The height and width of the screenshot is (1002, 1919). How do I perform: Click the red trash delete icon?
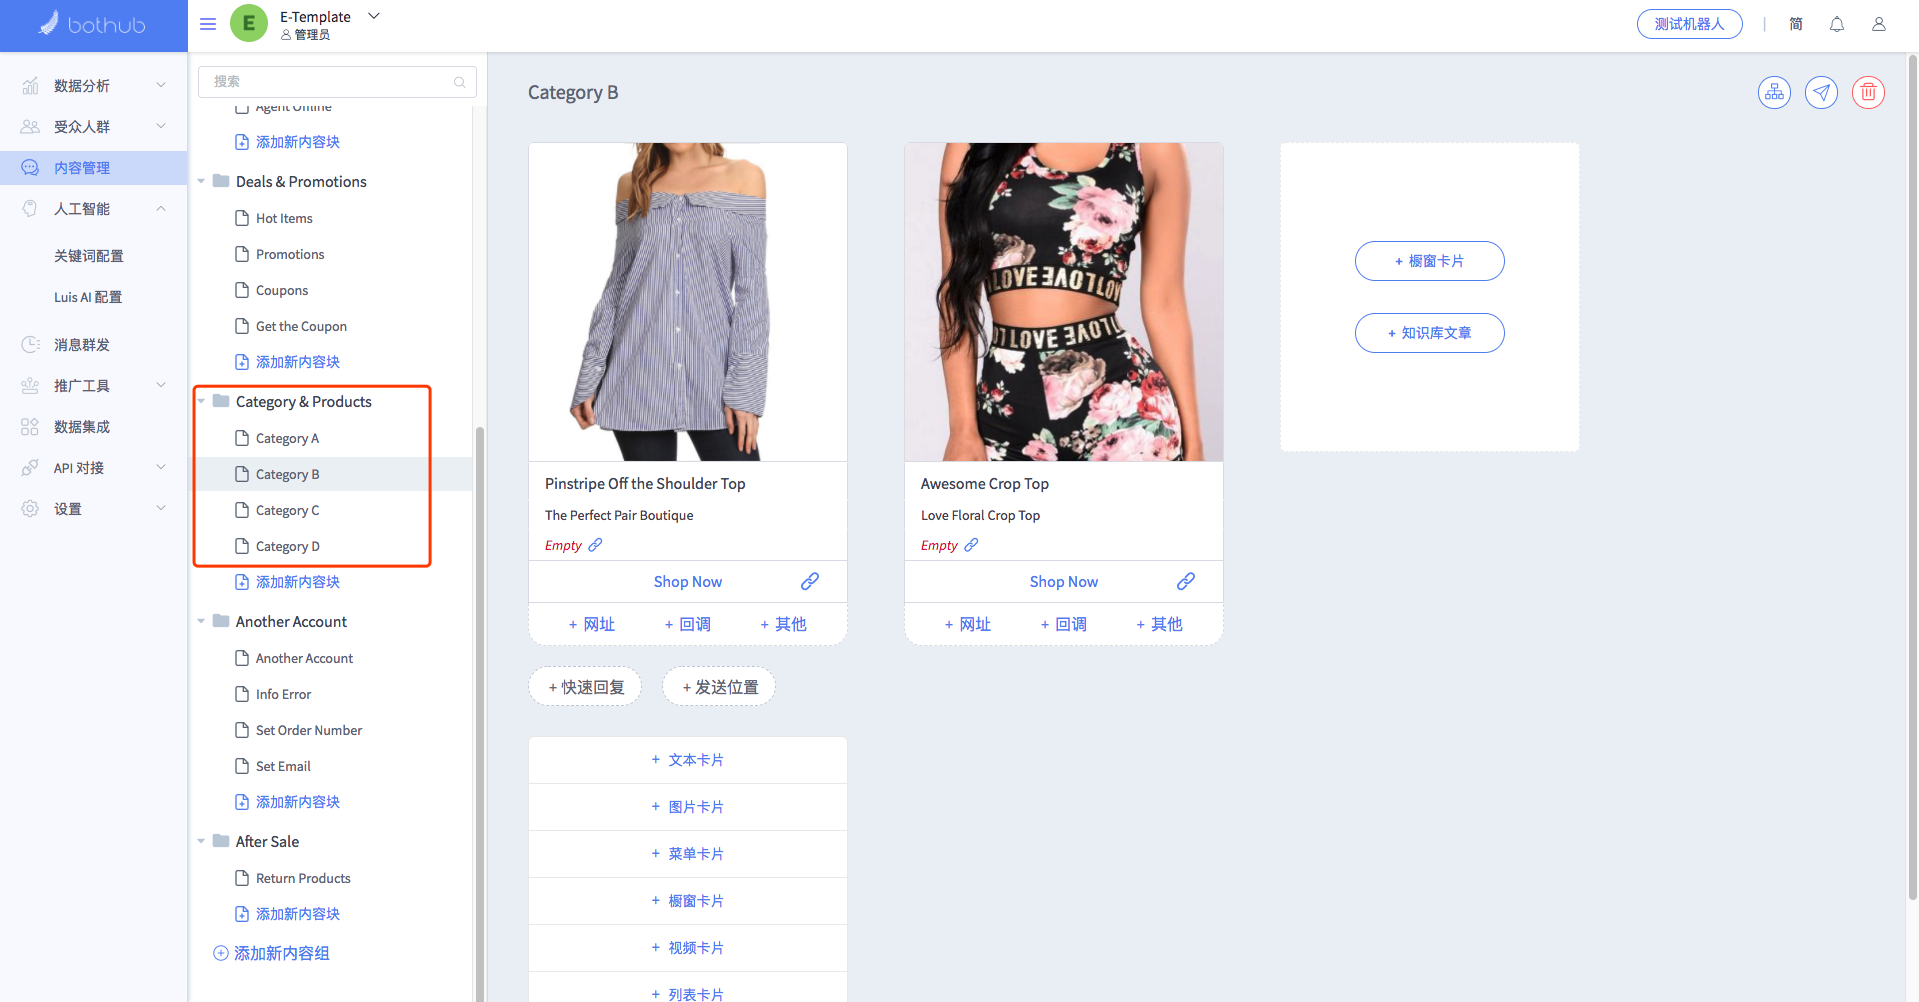pyautogui.click(x=1868, y=93)
